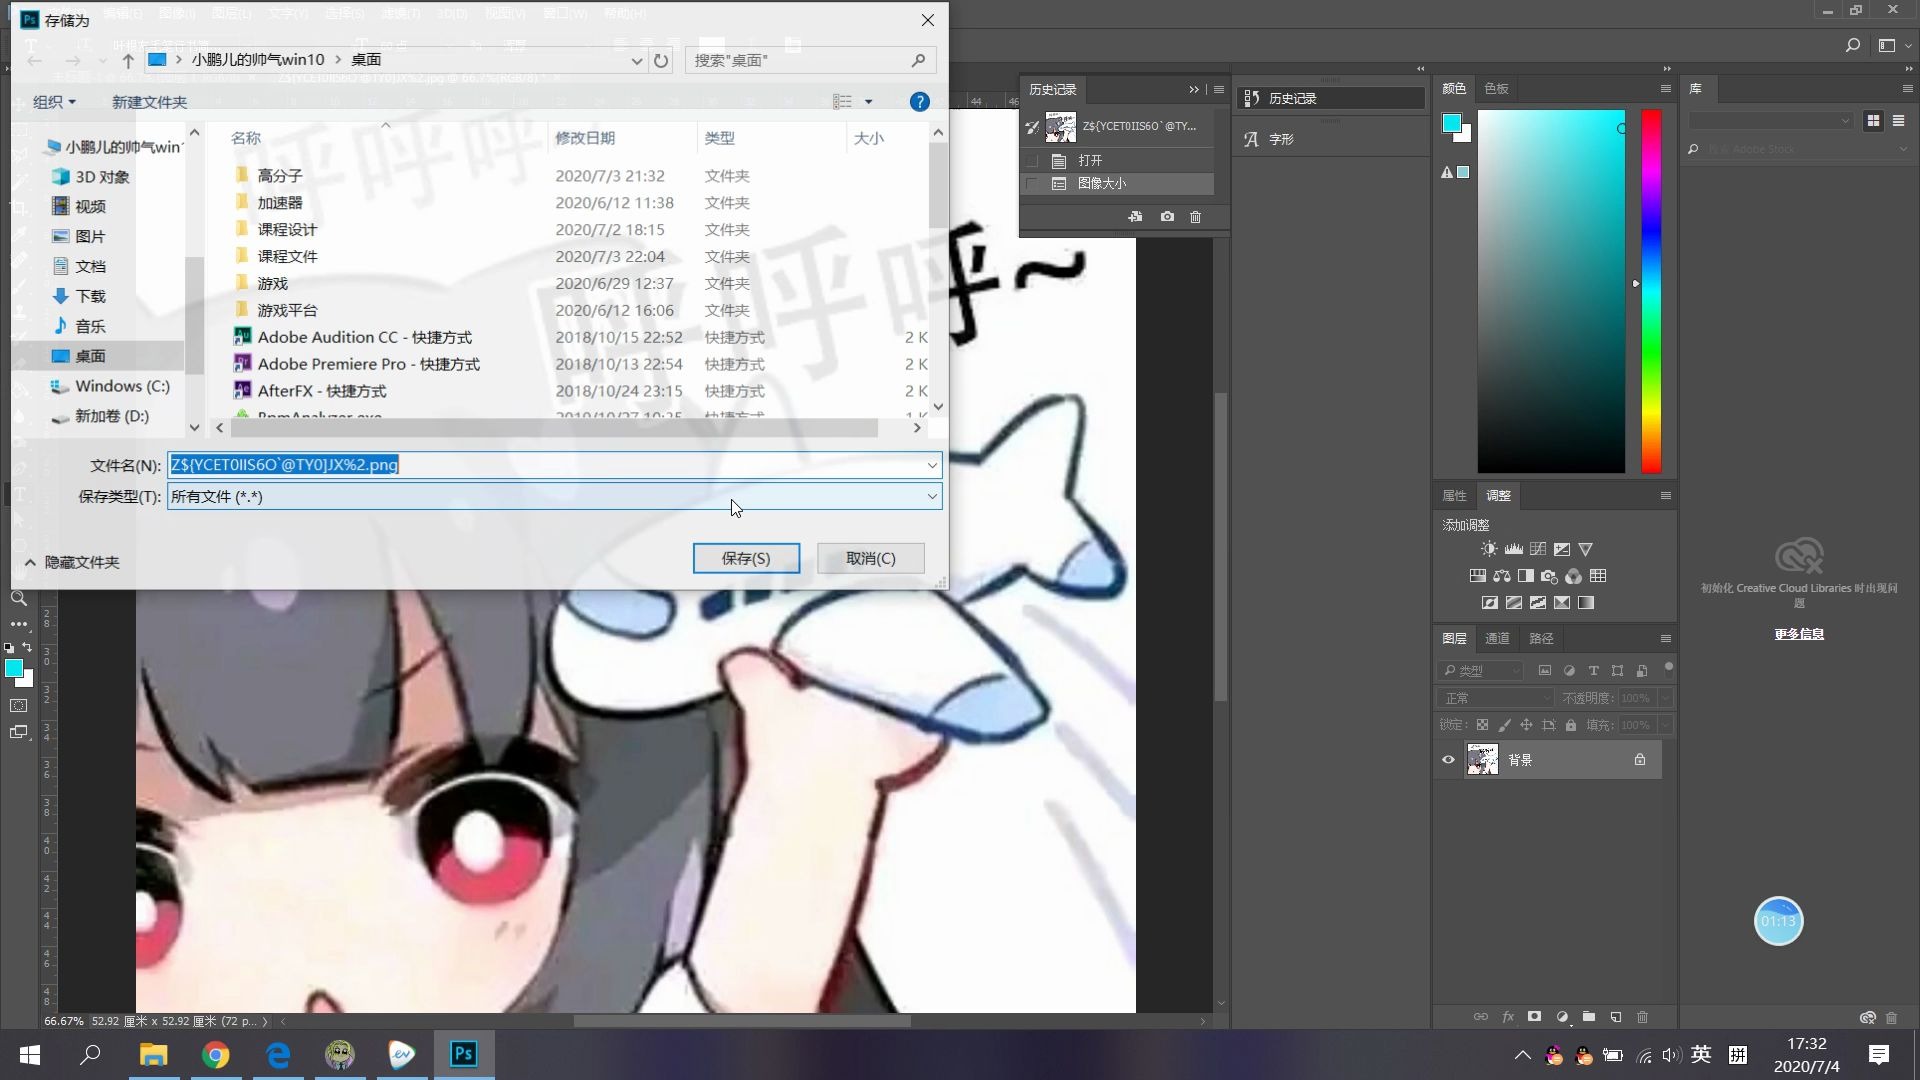
Task: Add a Levels adjustment
Action: point(1513,549)
